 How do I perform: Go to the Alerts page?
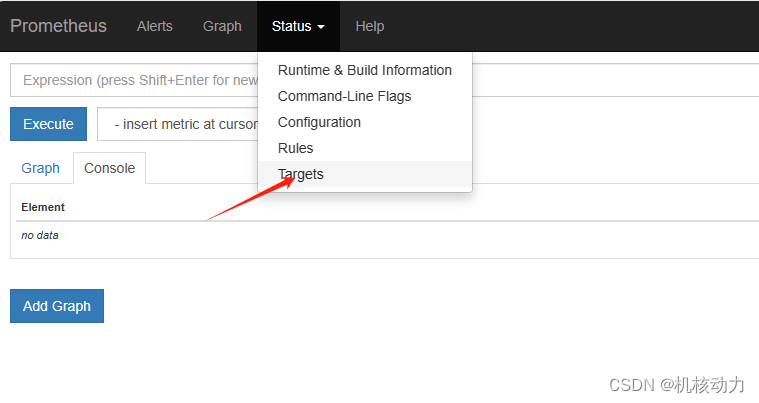point(154,26)
